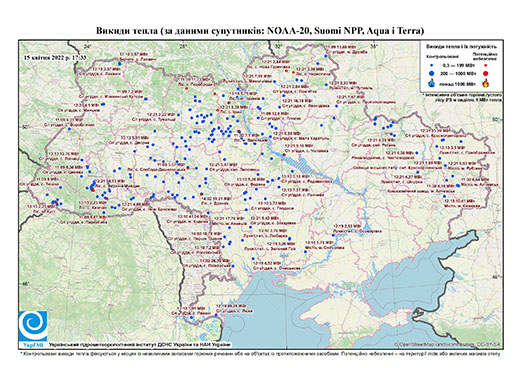Click the institute credit text beside logo
The width and height of the screenshot is (520, 368).
coord(140,344)
